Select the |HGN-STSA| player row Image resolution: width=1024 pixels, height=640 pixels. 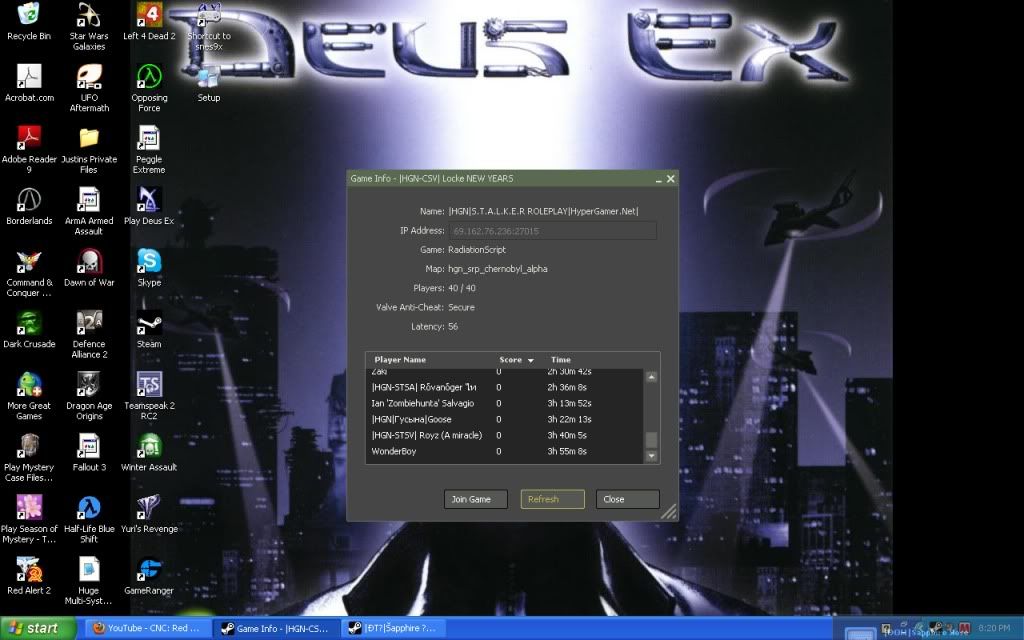pyautogui.click(x=504, y=387)
